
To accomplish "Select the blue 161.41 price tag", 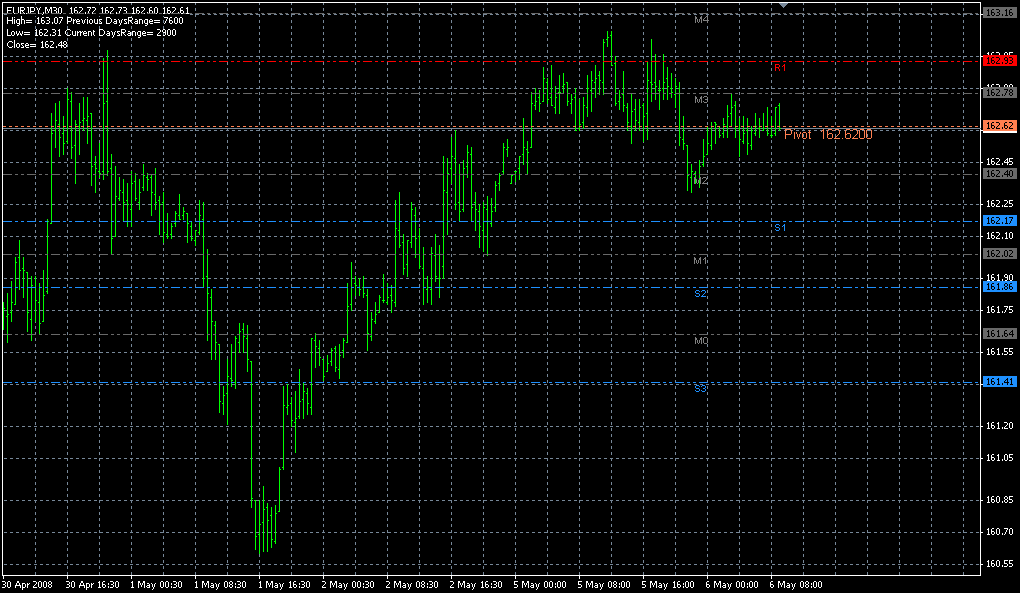I will pos(999,382).
